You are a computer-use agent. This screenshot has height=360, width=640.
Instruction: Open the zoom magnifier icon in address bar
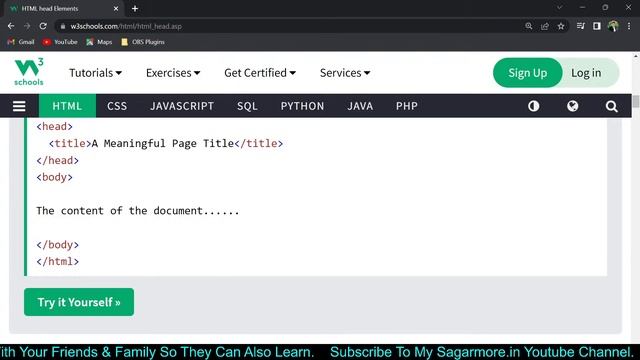pos(529,26)
